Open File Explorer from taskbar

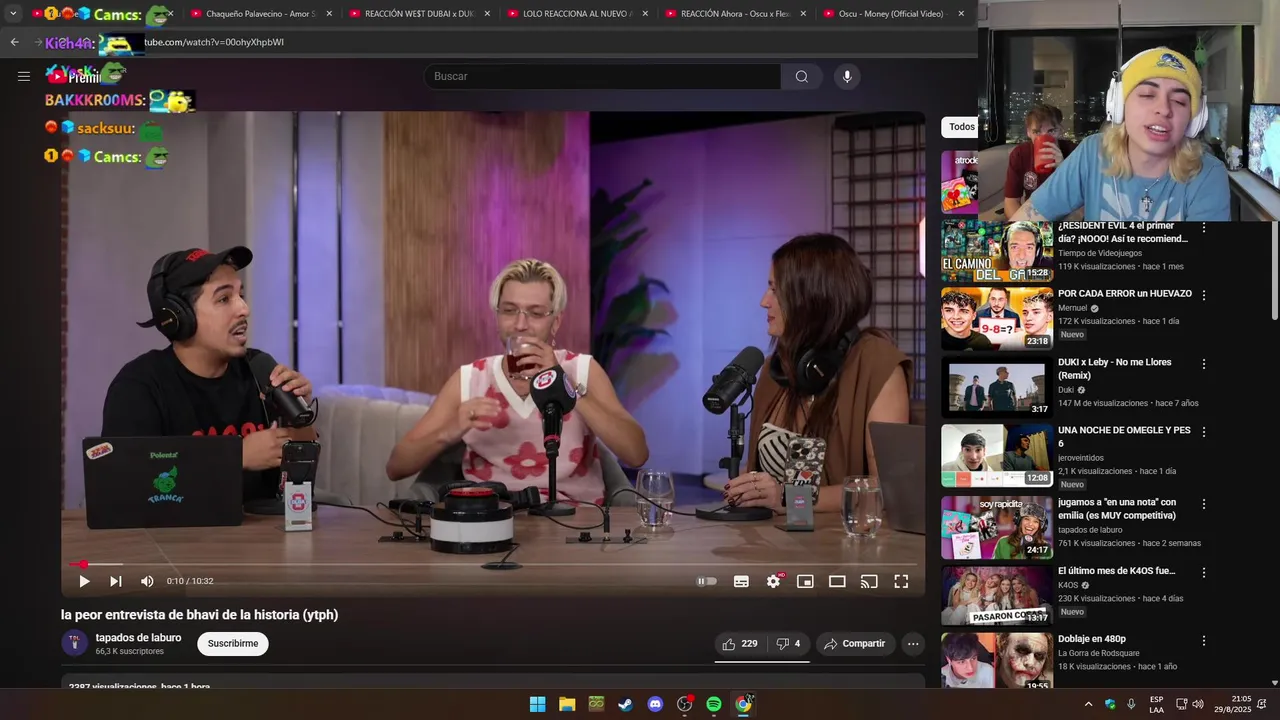coord(567,704)
